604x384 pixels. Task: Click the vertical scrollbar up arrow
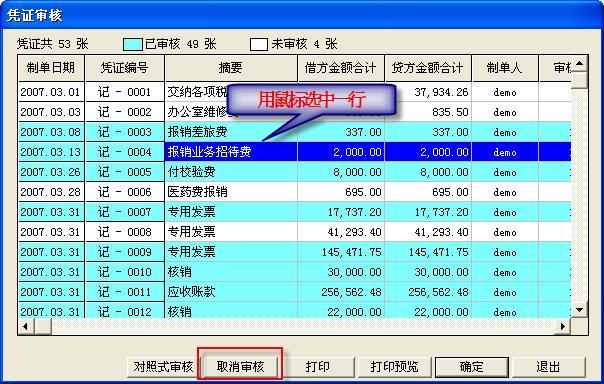click(x=579, y=64)
